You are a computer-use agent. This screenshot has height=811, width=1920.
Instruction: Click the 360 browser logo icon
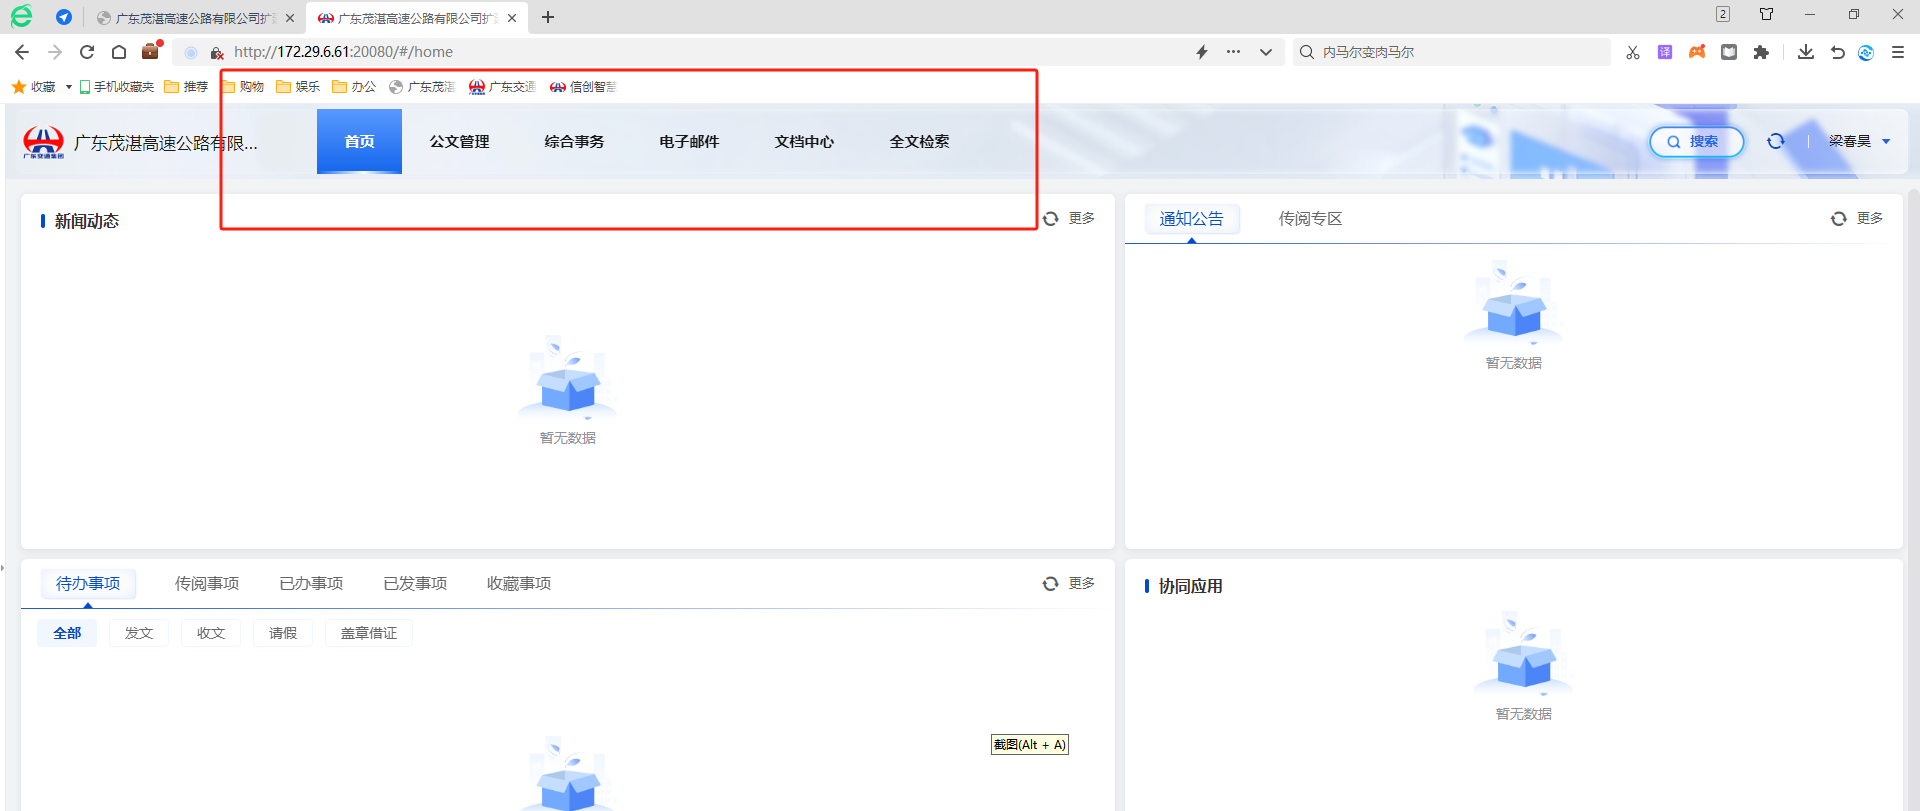coord(21,16)
